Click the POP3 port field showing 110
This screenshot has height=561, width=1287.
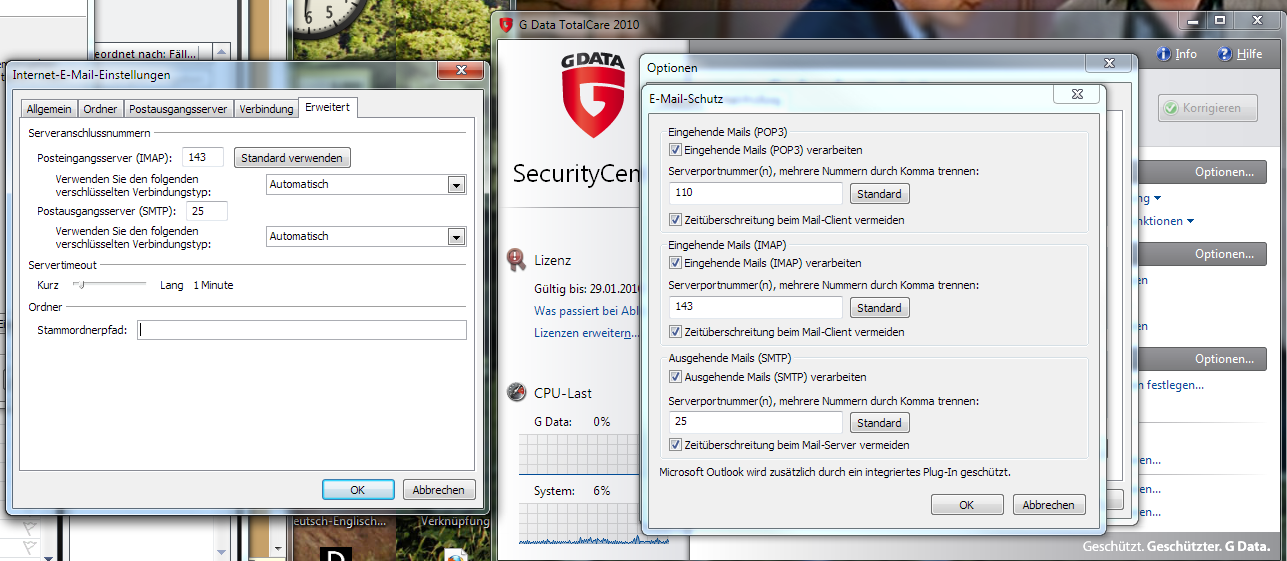tap(756, 194)
